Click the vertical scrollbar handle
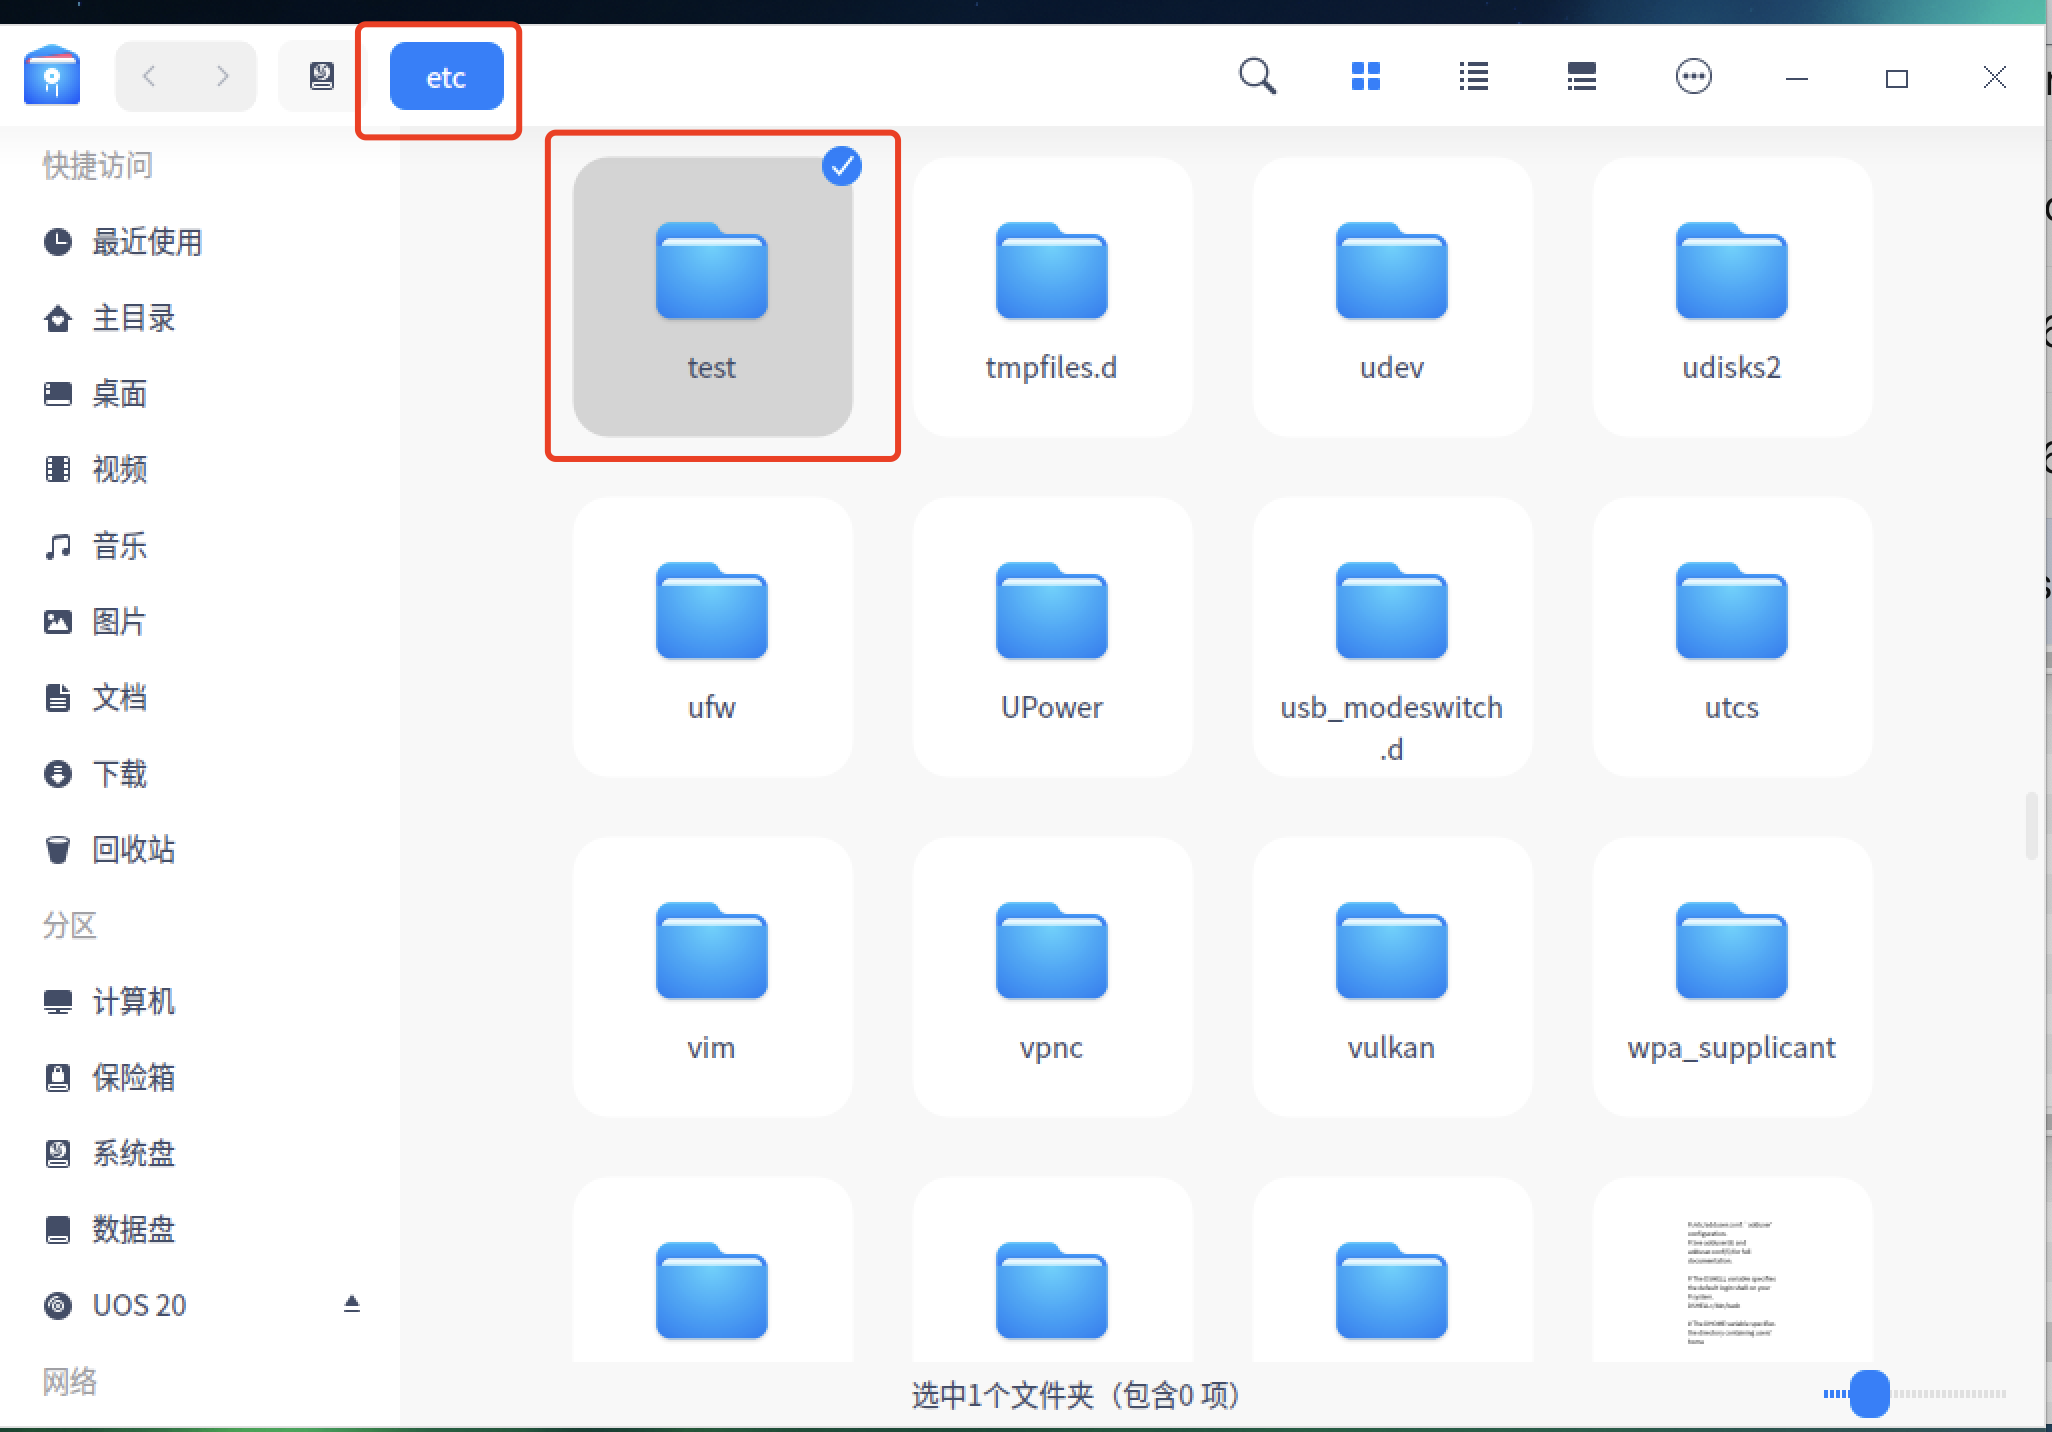The width and height of the screenshot is (2052, 1432). tap(2031, 825)
